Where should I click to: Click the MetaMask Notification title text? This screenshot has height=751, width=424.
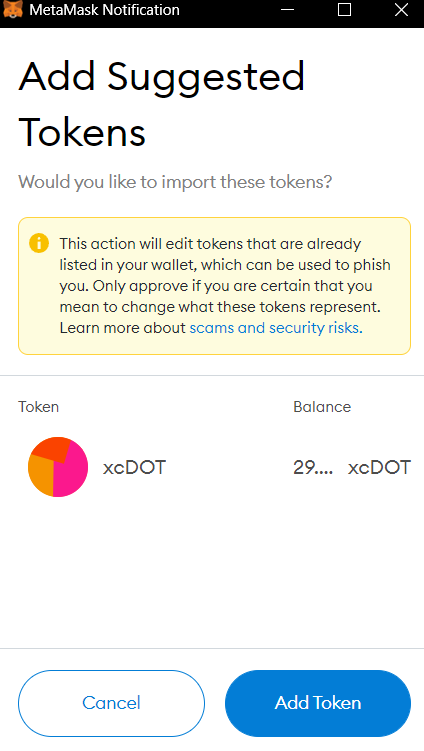[x=104, y=10]
